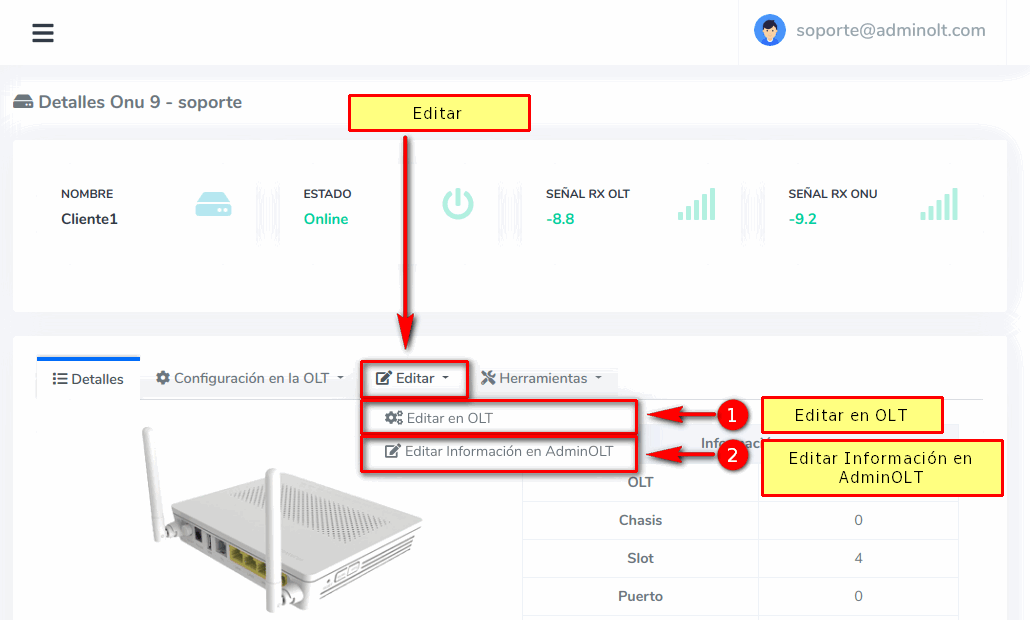Choose Editar Información en AdminOLT

508,451
